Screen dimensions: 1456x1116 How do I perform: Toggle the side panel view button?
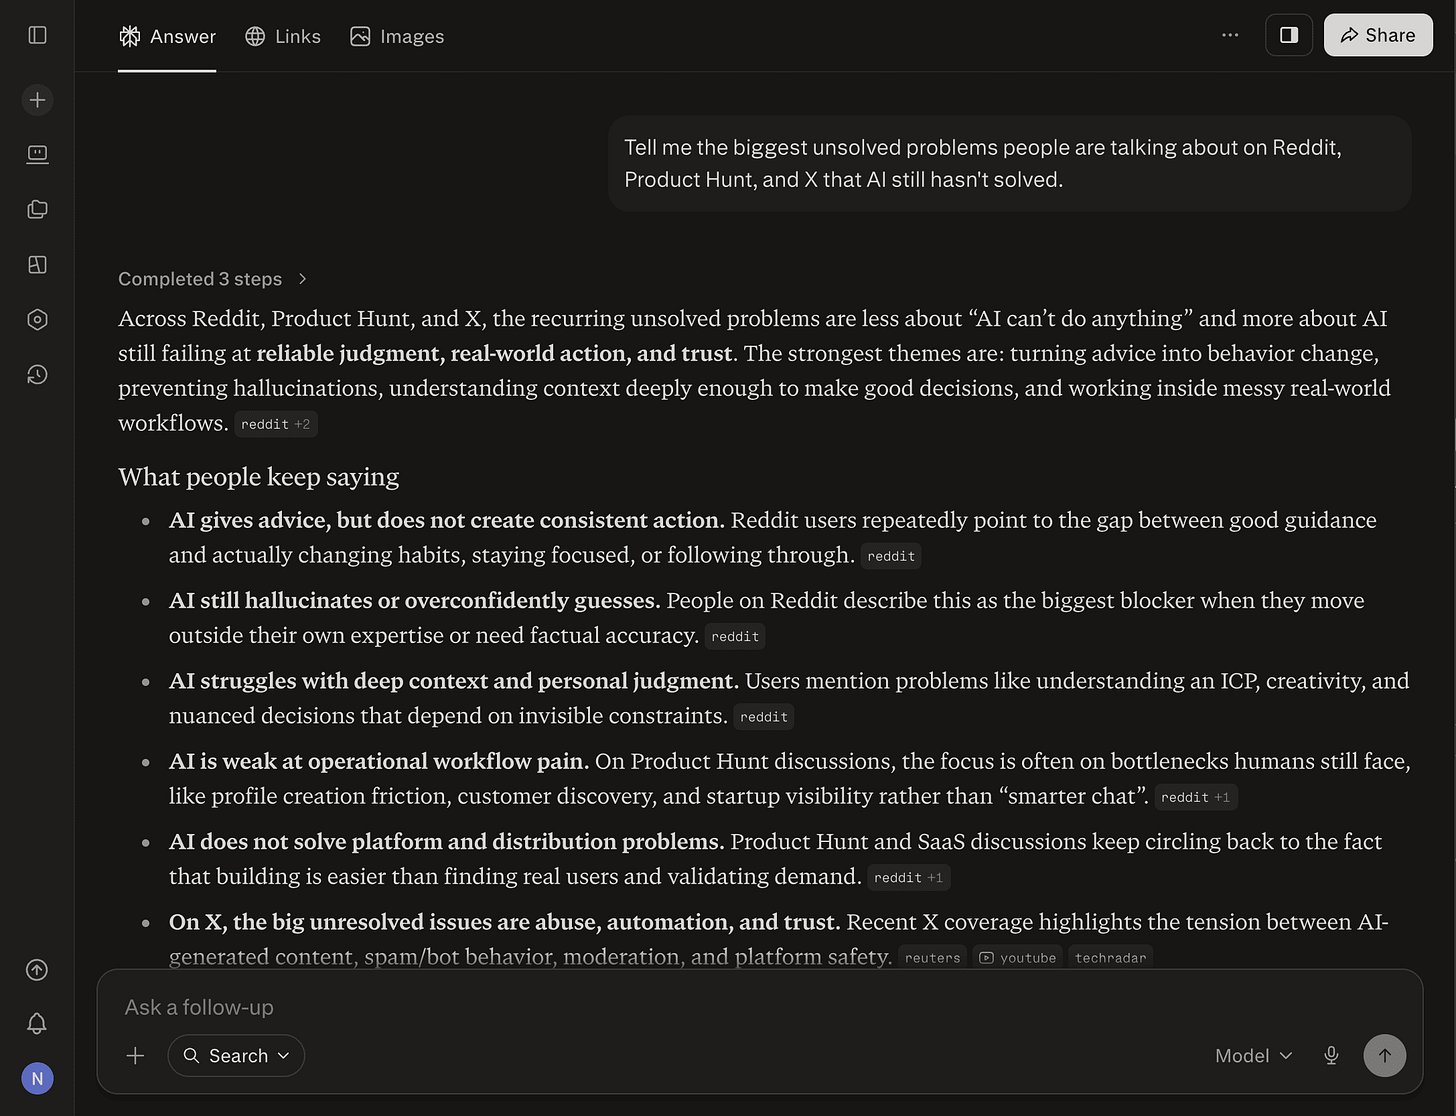click(1289, 35)
